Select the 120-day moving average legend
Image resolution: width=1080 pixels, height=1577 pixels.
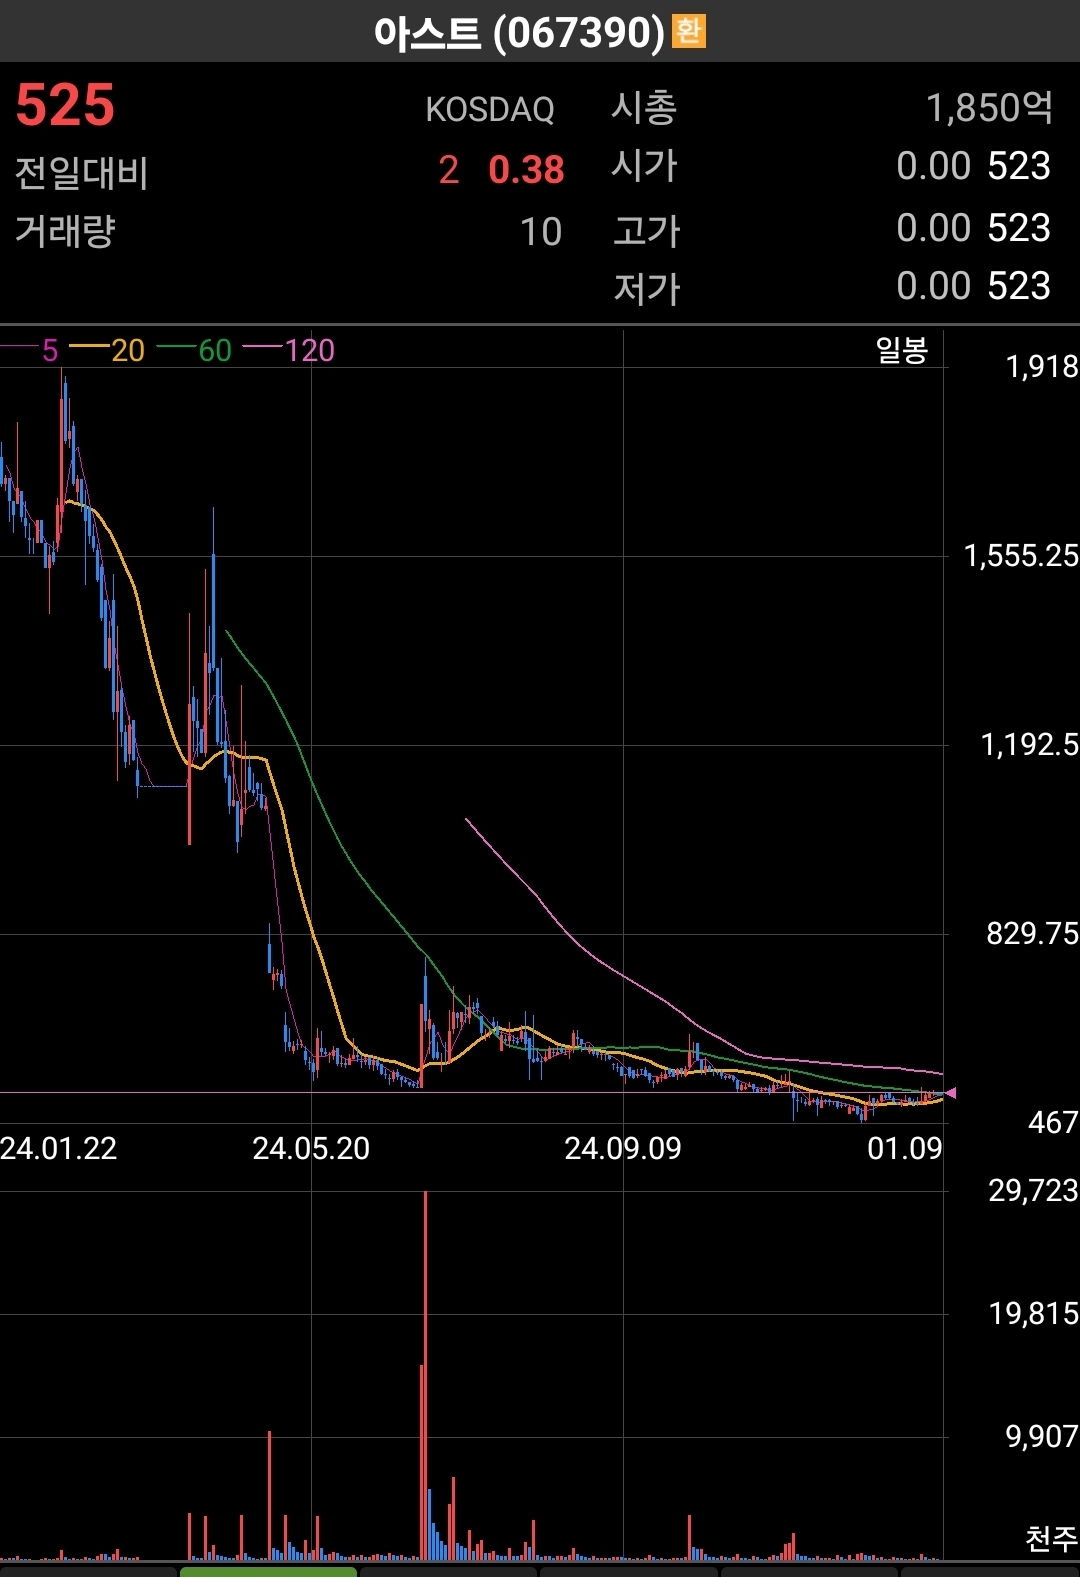289,350
